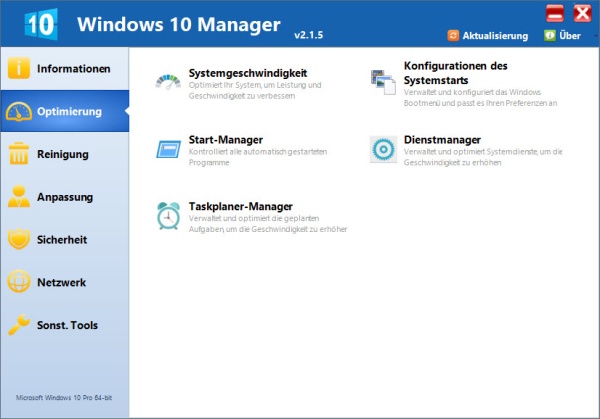Image resolution: width=600 pixels, height=419 pixels.
Task: Click the Netzwerk globe icon
Action: pyautogui.click(x=18, y=282)
